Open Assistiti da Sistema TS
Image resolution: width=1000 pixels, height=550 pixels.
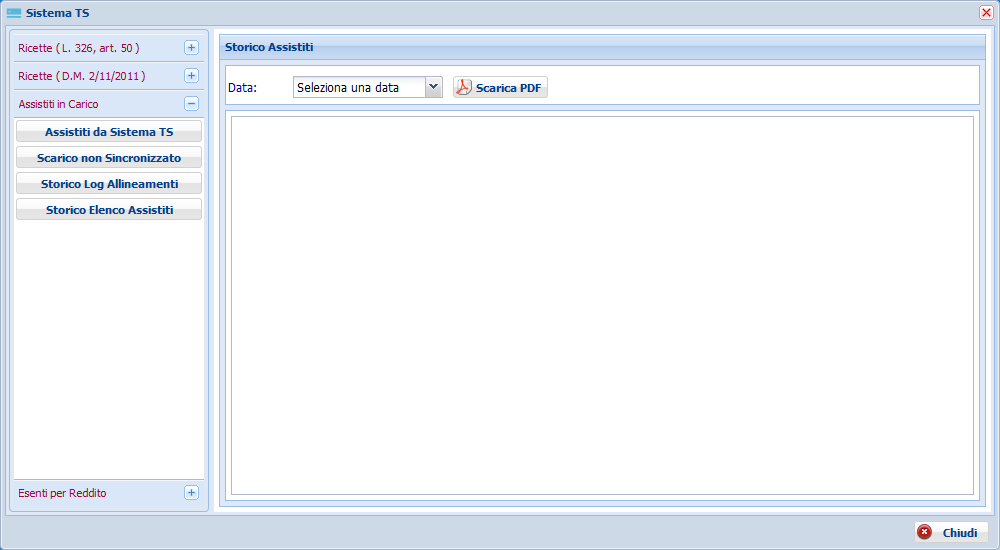click(x=109, y=132)
